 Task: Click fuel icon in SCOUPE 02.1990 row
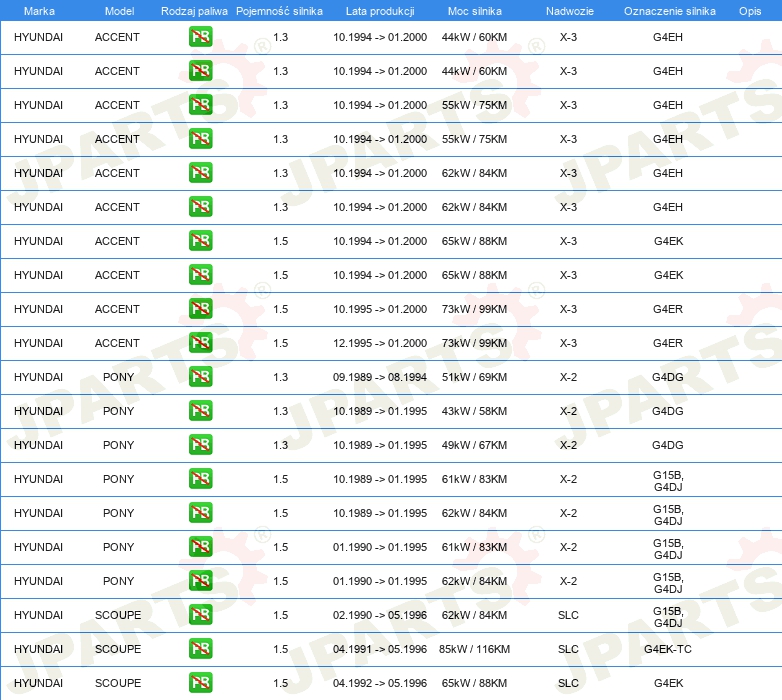(x=200, y=614)
